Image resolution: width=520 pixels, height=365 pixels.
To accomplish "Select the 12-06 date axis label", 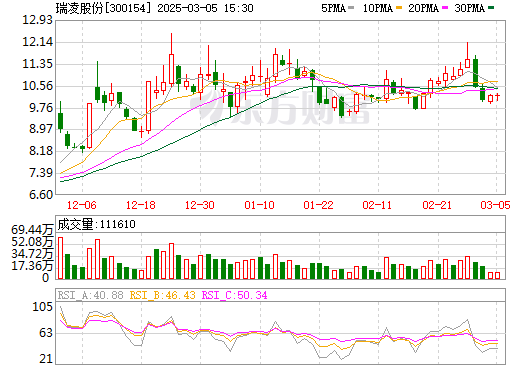I will (x=82, y=205).
